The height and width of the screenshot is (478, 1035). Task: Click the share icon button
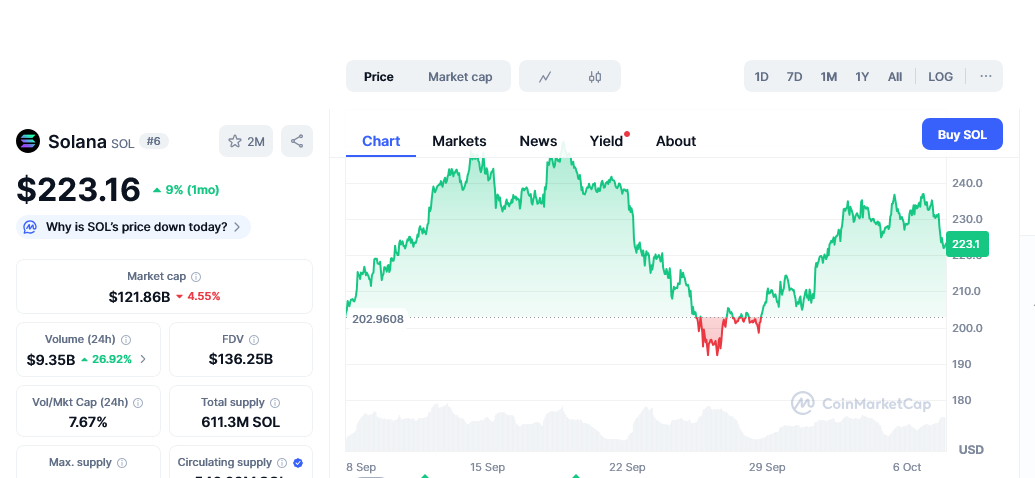click(x=297, y=142)
